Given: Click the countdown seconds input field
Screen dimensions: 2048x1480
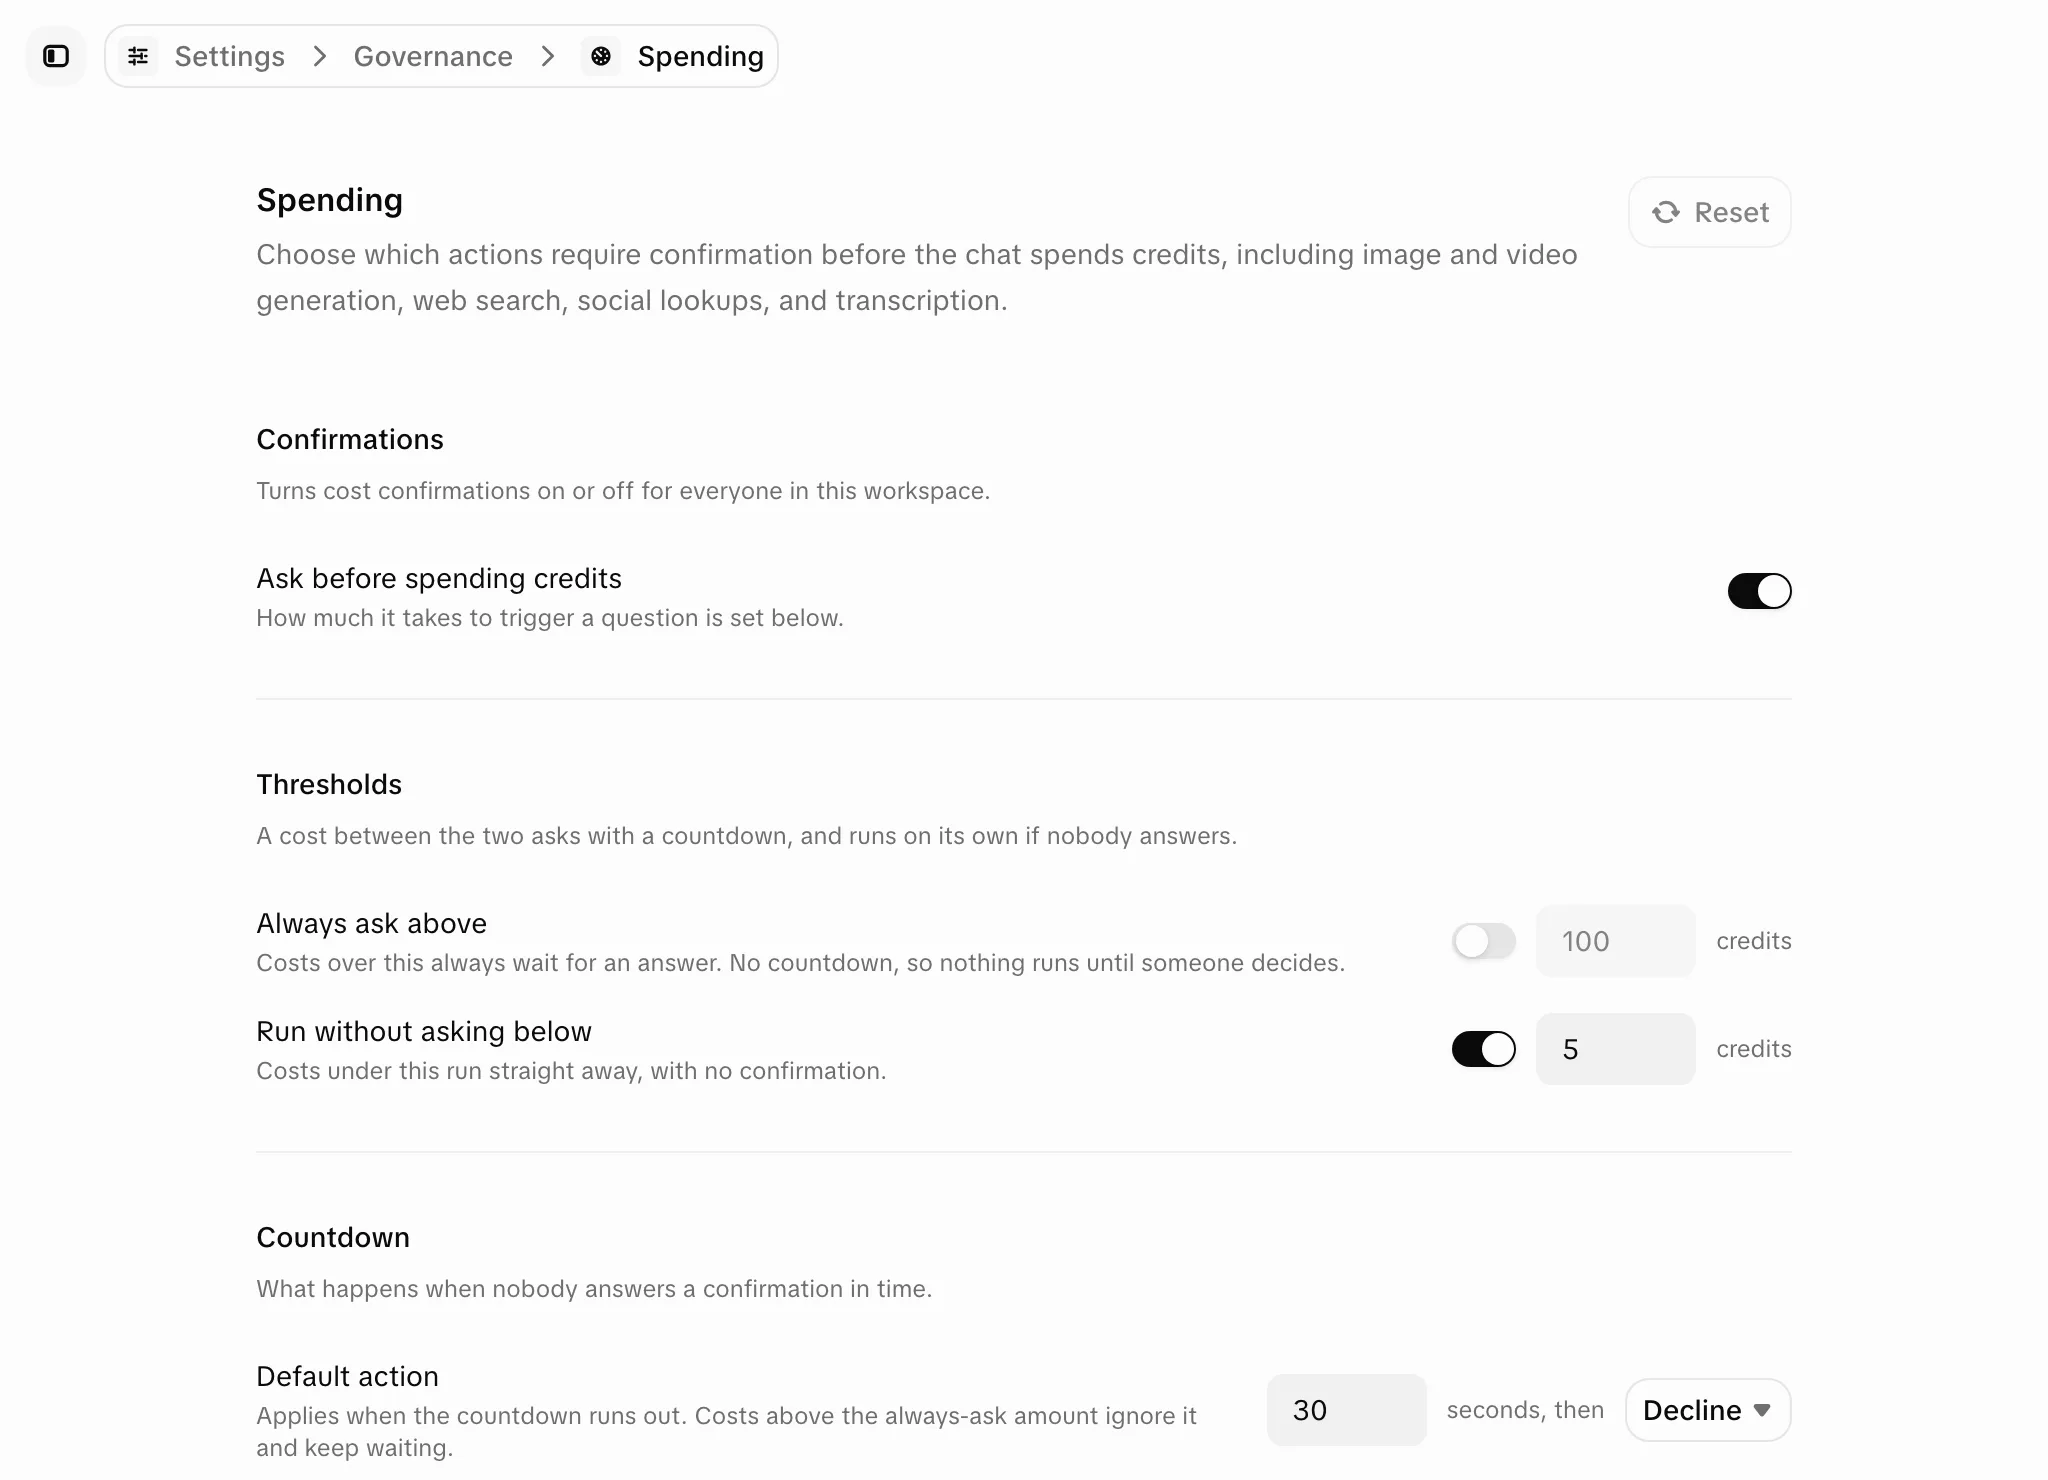Looking at the screenshot, I should (1346, 1410).
